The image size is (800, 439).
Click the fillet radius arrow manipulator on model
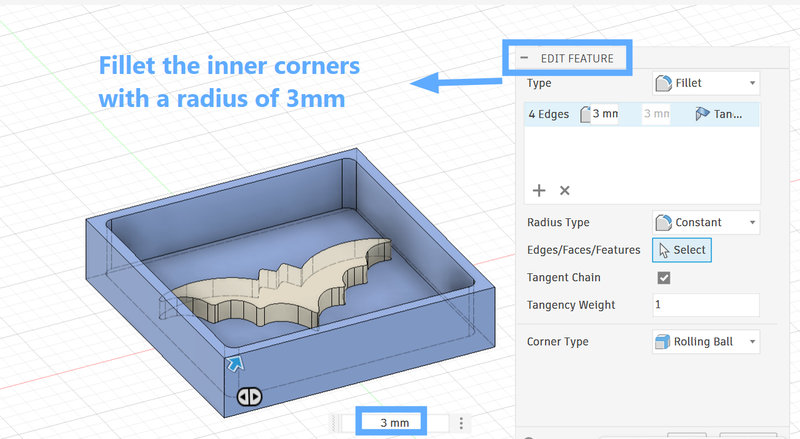point(235,363)
